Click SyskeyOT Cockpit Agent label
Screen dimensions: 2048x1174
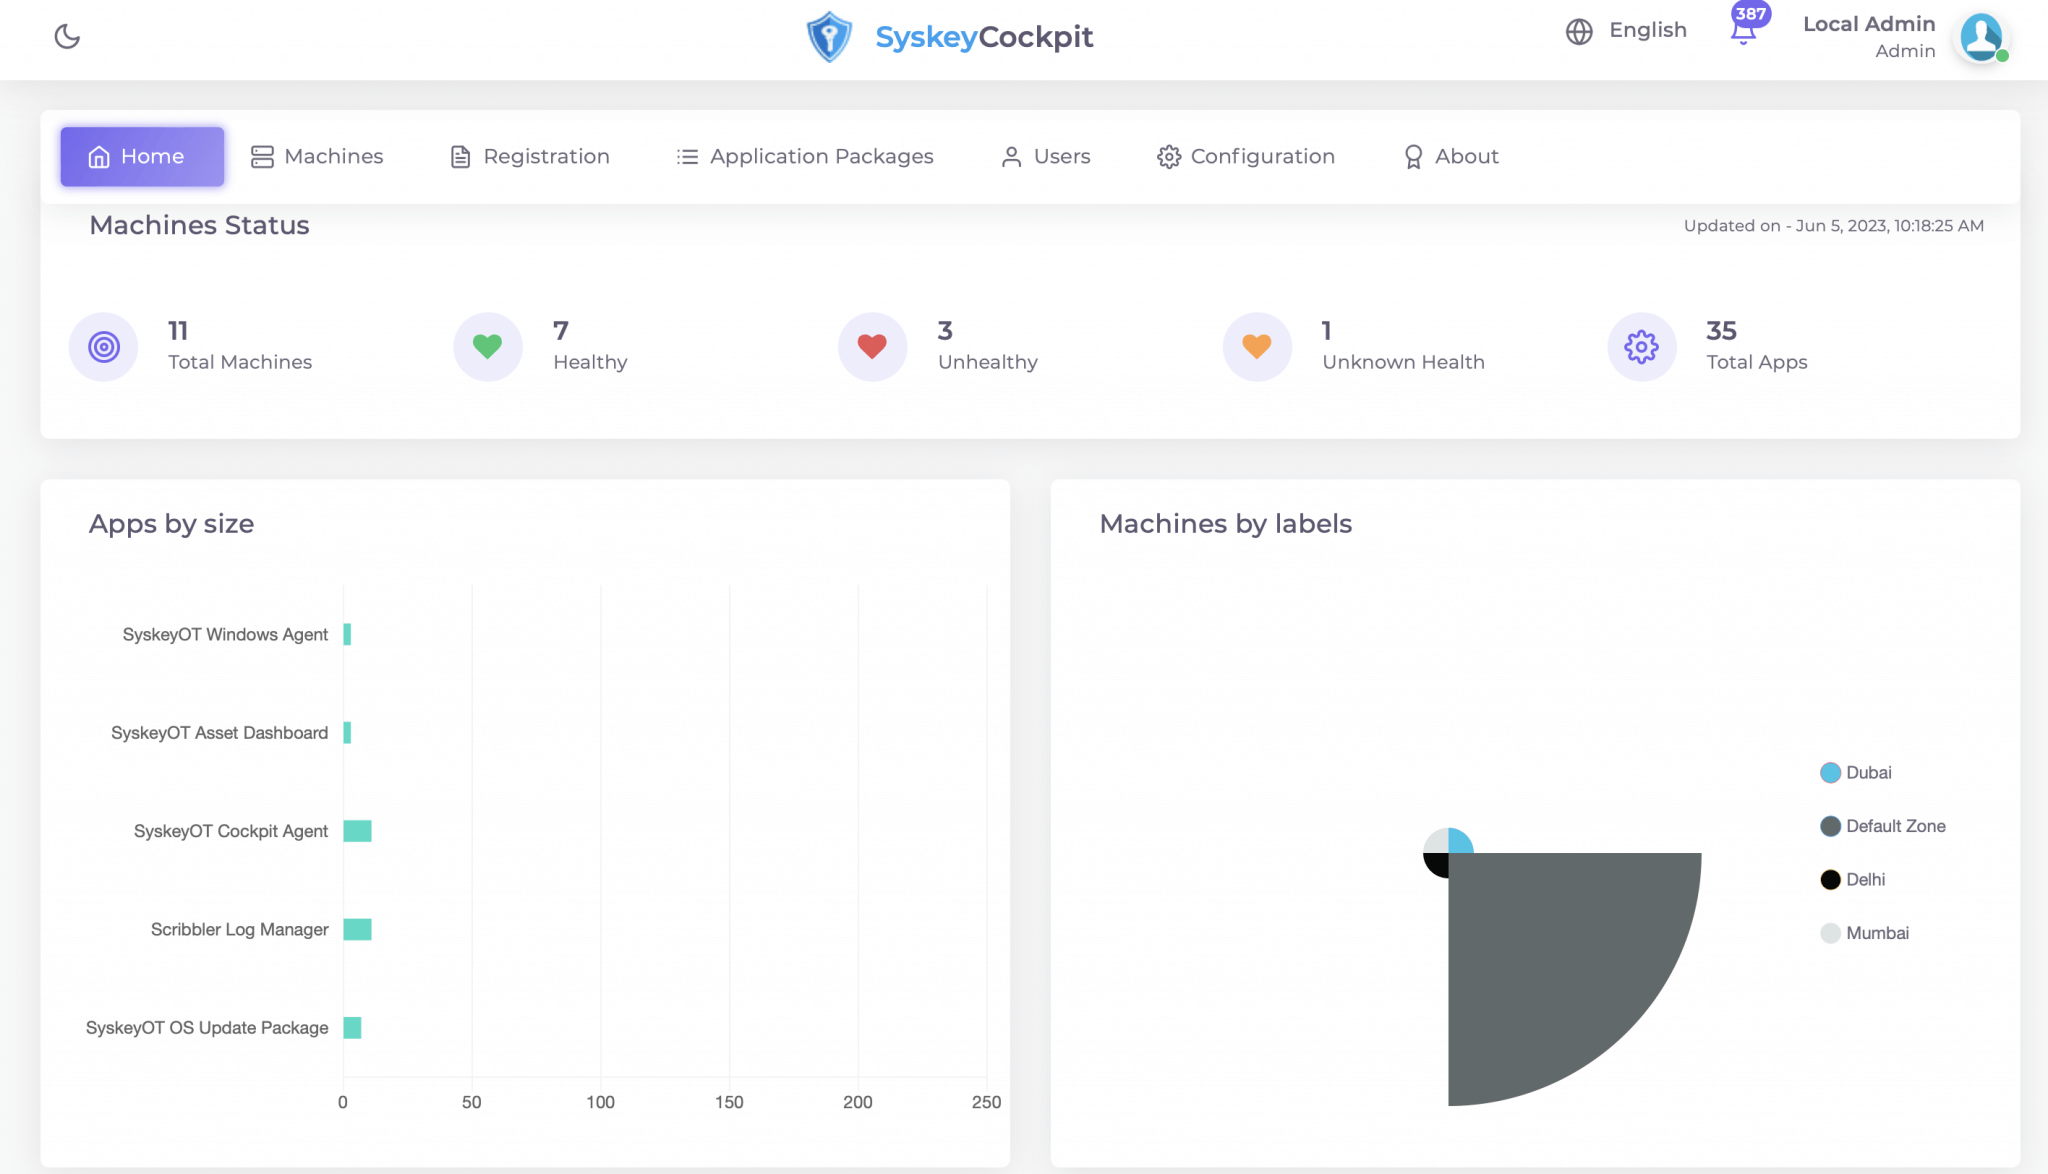point(231,831)
